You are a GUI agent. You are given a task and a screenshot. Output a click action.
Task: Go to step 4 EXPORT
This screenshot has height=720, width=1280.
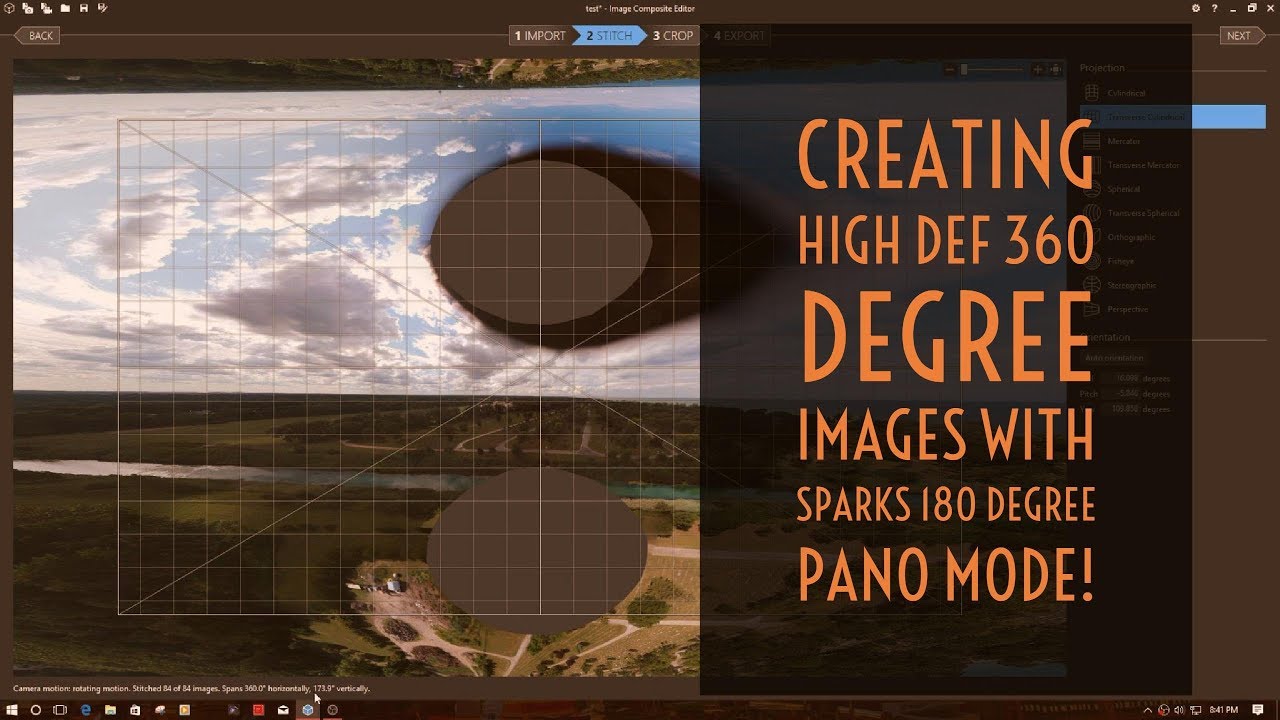click(739, 36)
